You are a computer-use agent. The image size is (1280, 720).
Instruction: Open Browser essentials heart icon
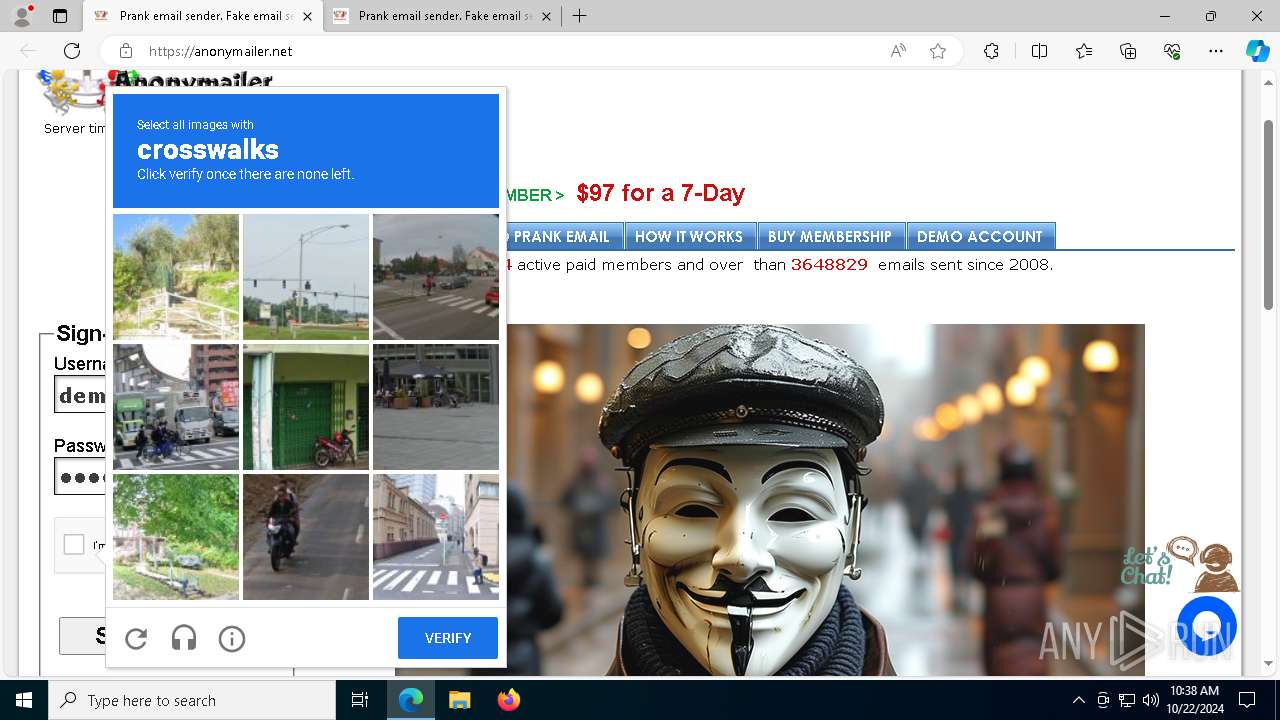tap(1172, 51)
